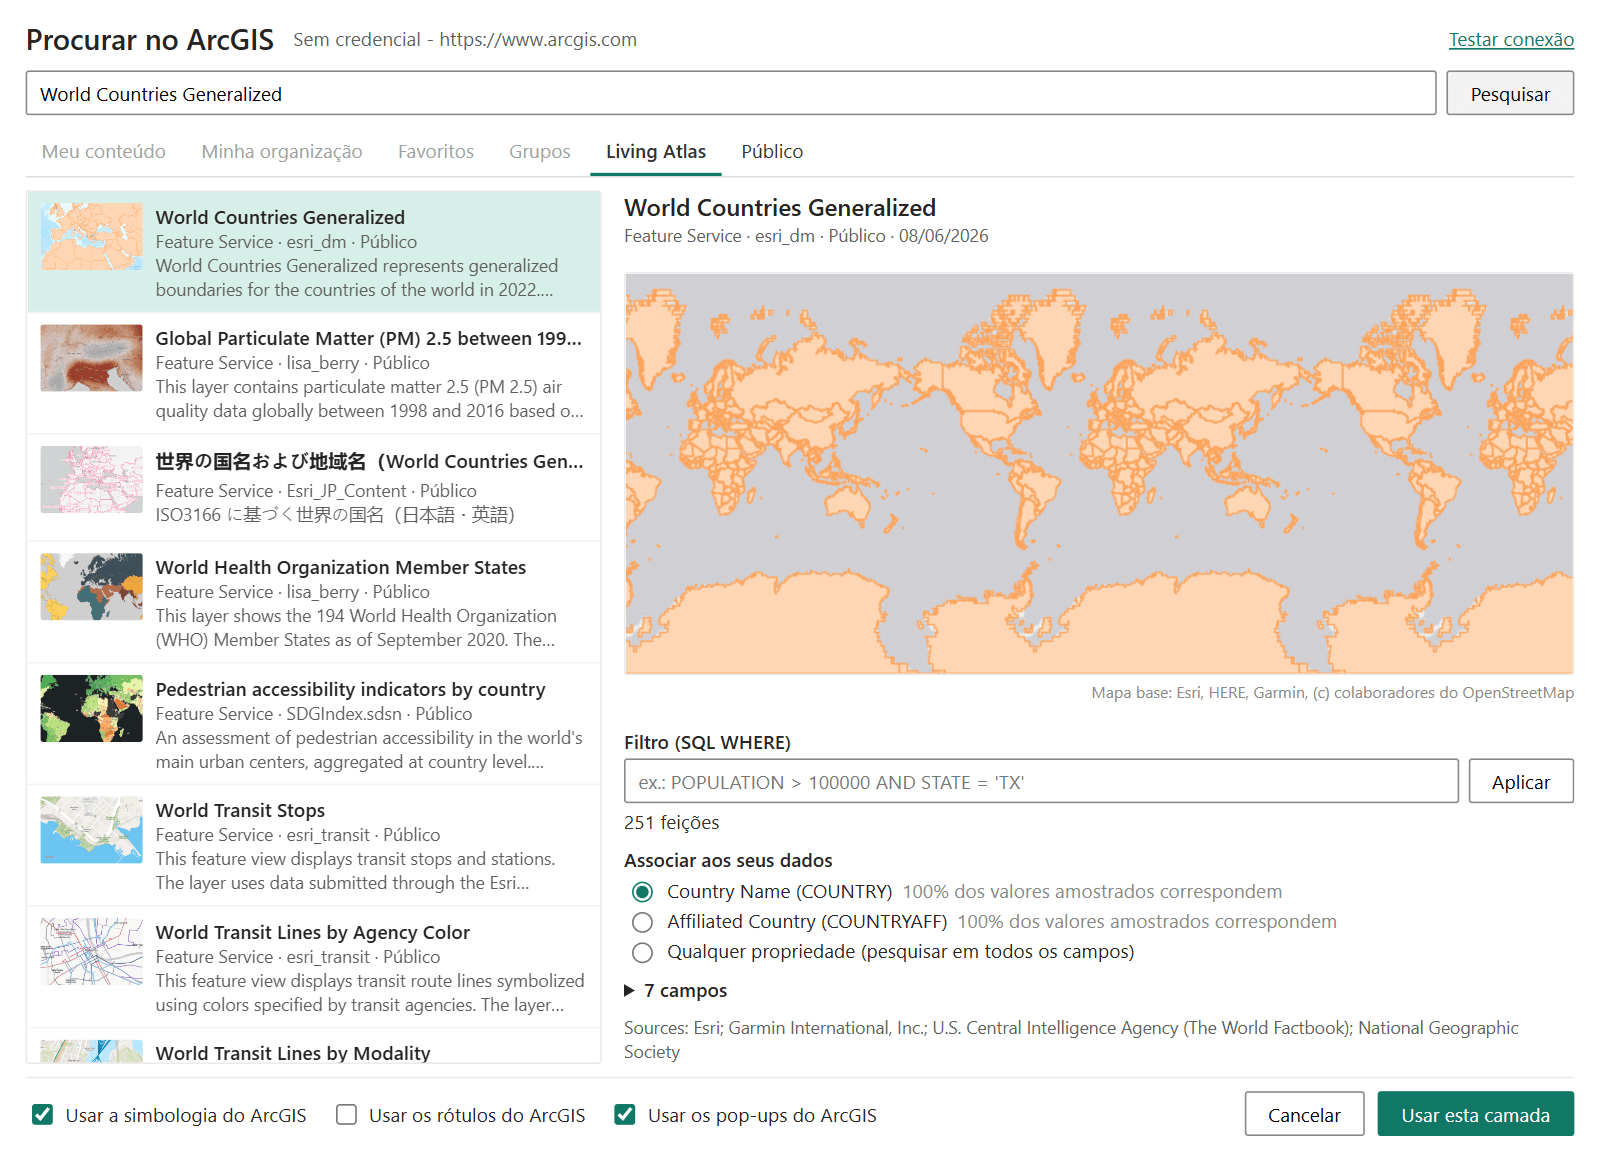Click the Filtro SQL WHERE input field

[1041, 782]
